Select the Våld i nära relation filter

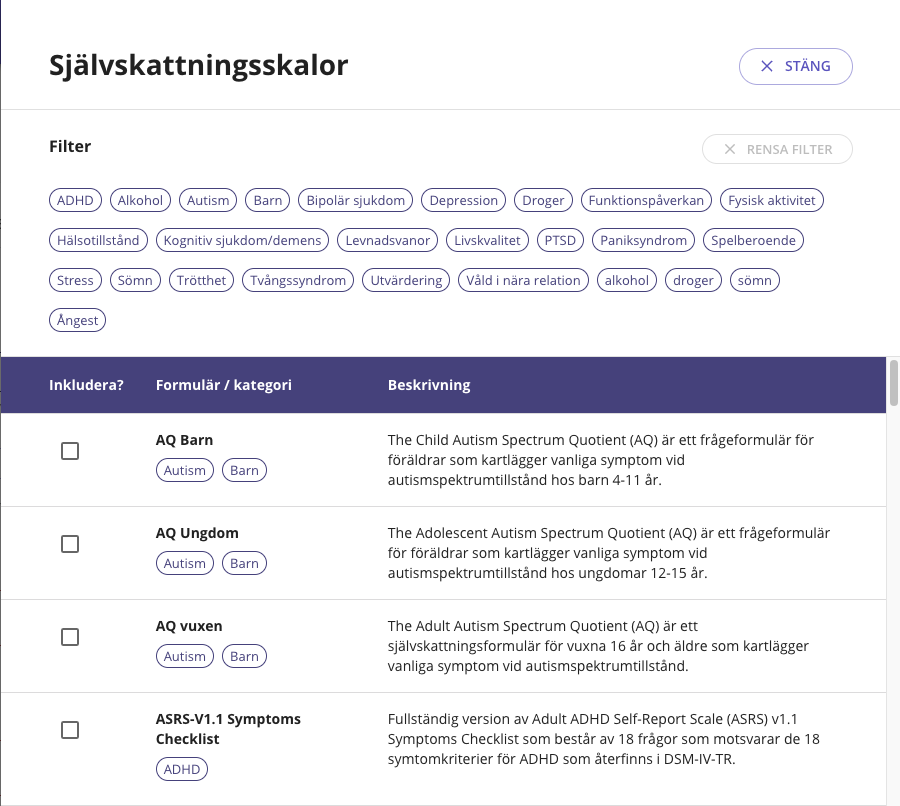coord(523,280)
